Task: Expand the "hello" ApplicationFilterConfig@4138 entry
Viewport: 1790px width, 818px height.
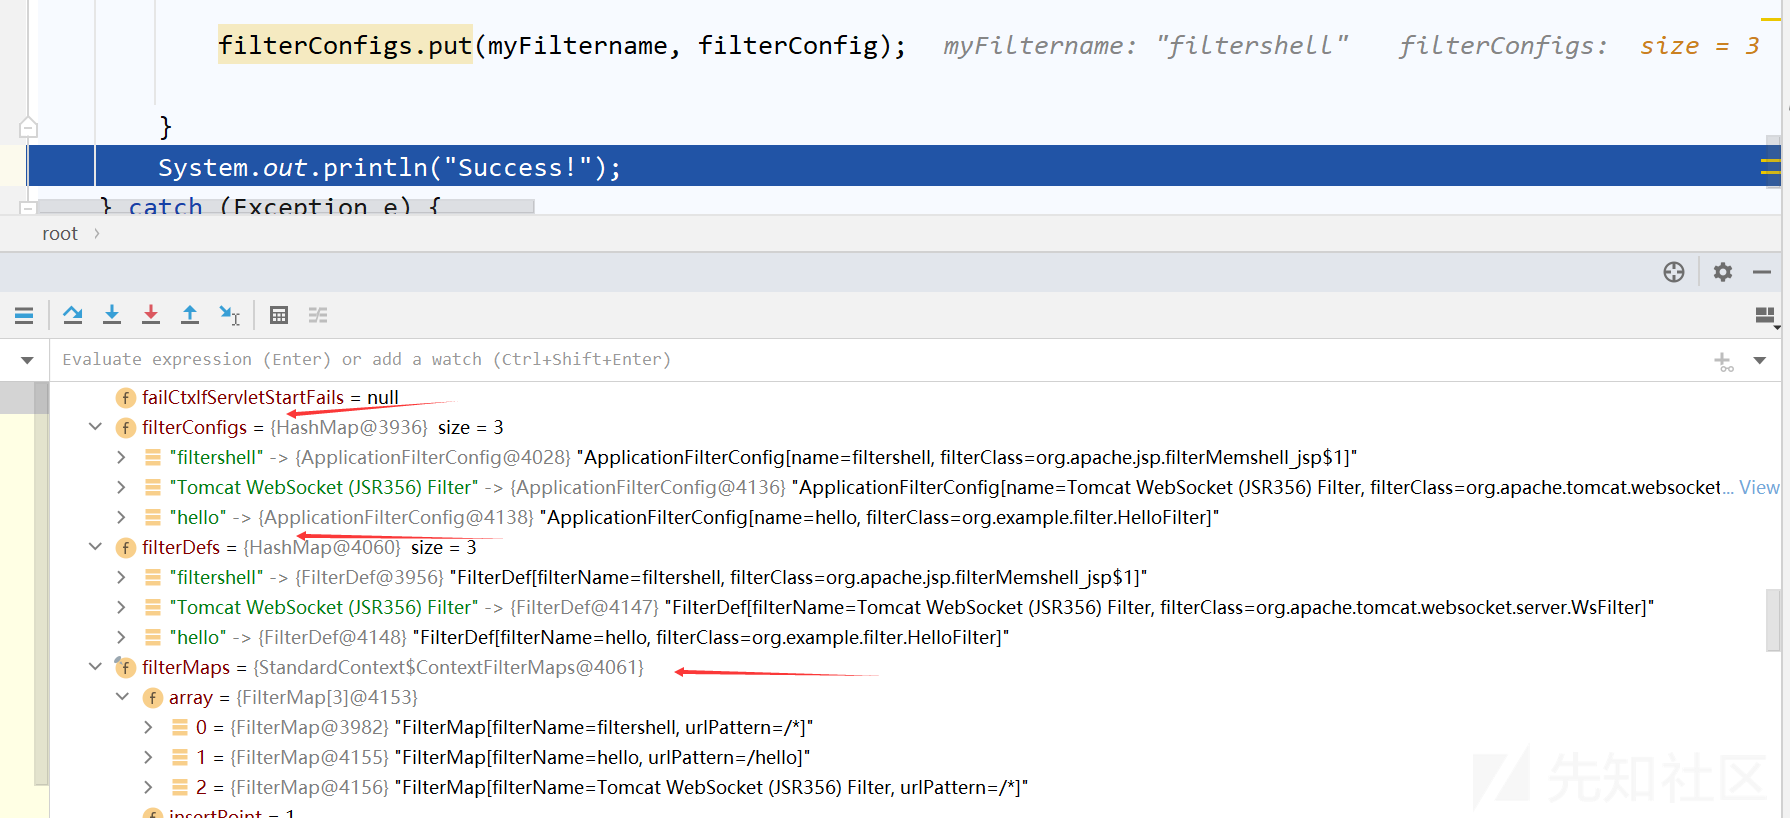Action: click(x=121, y=517)
